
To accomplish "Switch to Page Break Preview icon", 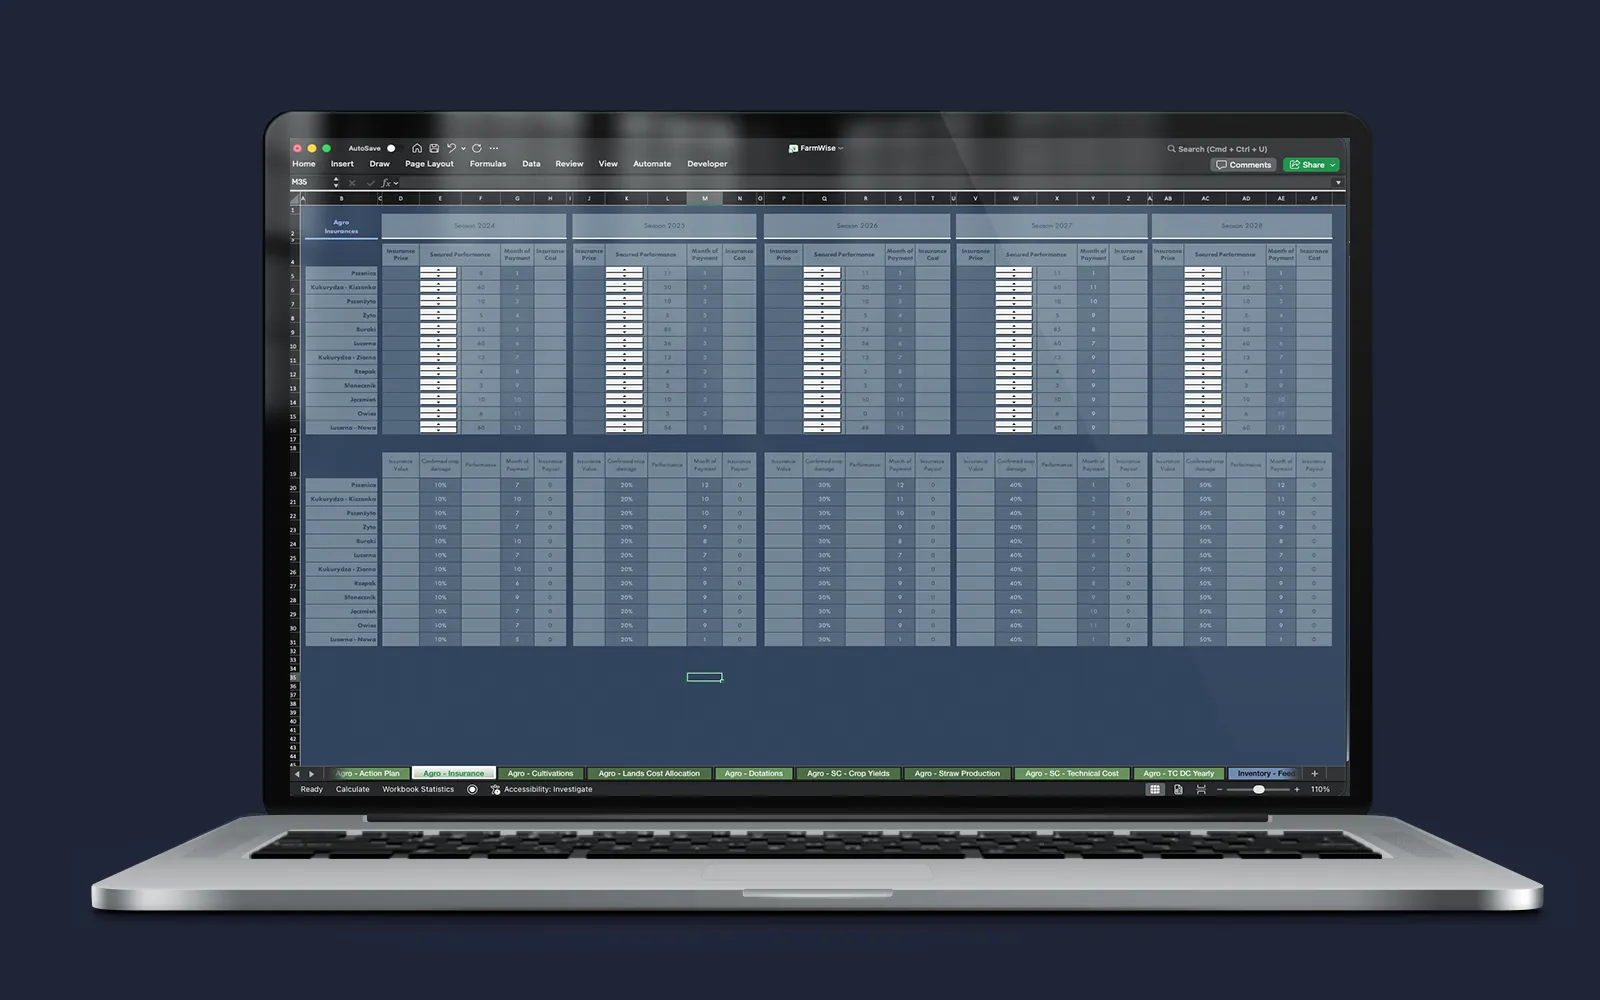I will 1201,789.
